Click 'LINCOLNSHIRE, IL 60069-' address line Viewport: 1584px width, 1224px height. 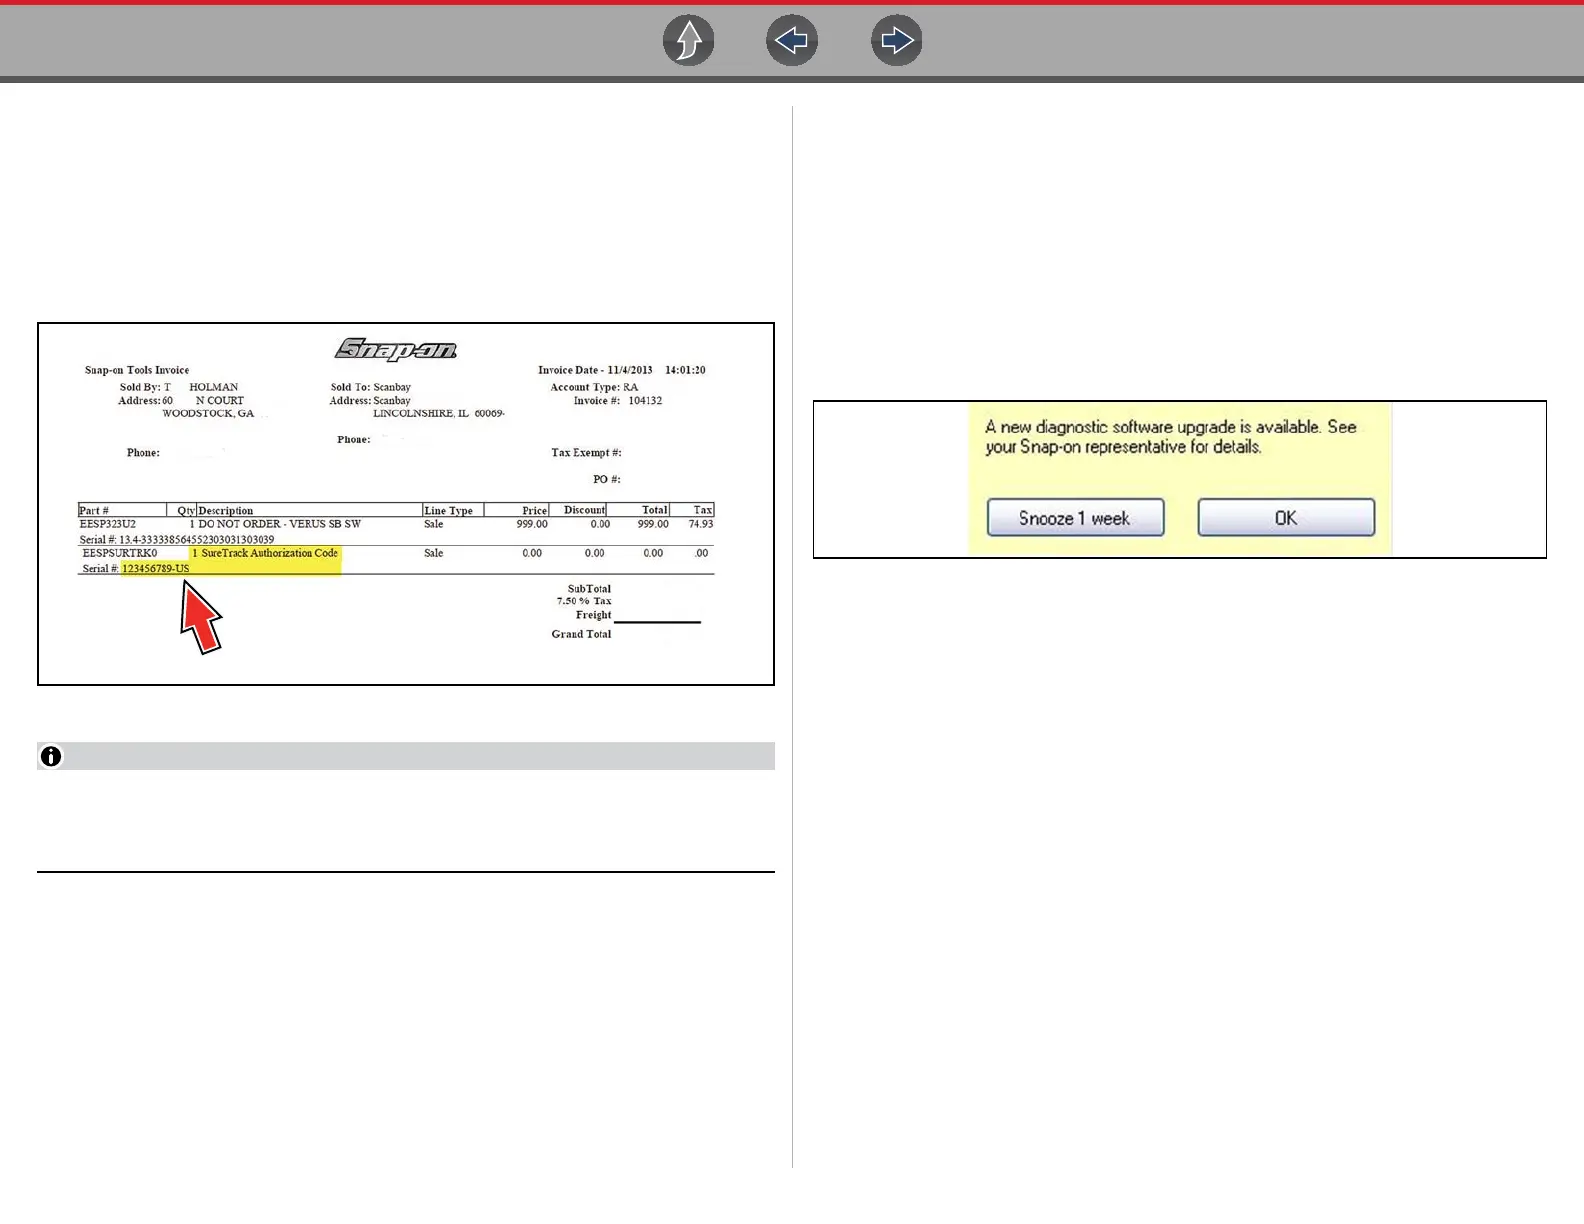coord(439,413)
